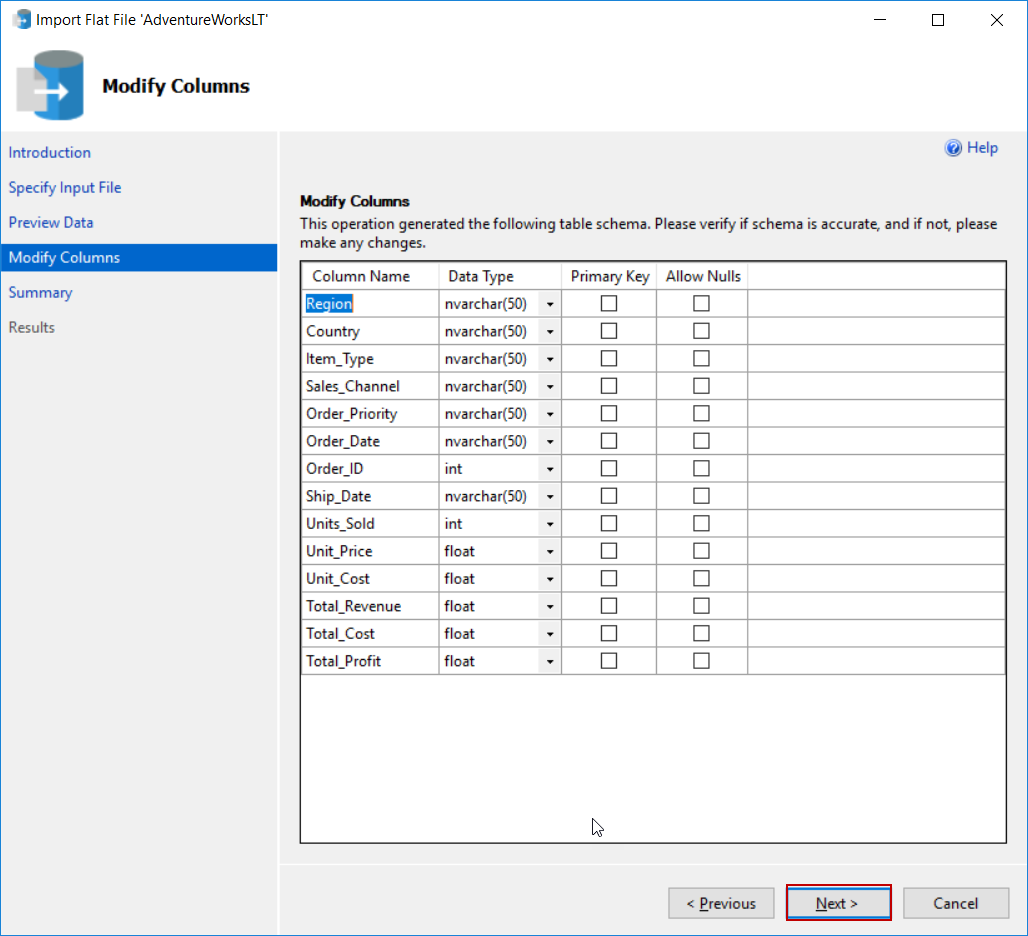1028x936 pixels.
Task: Click the app icon in title bar
Action: (x=21, y=19)
